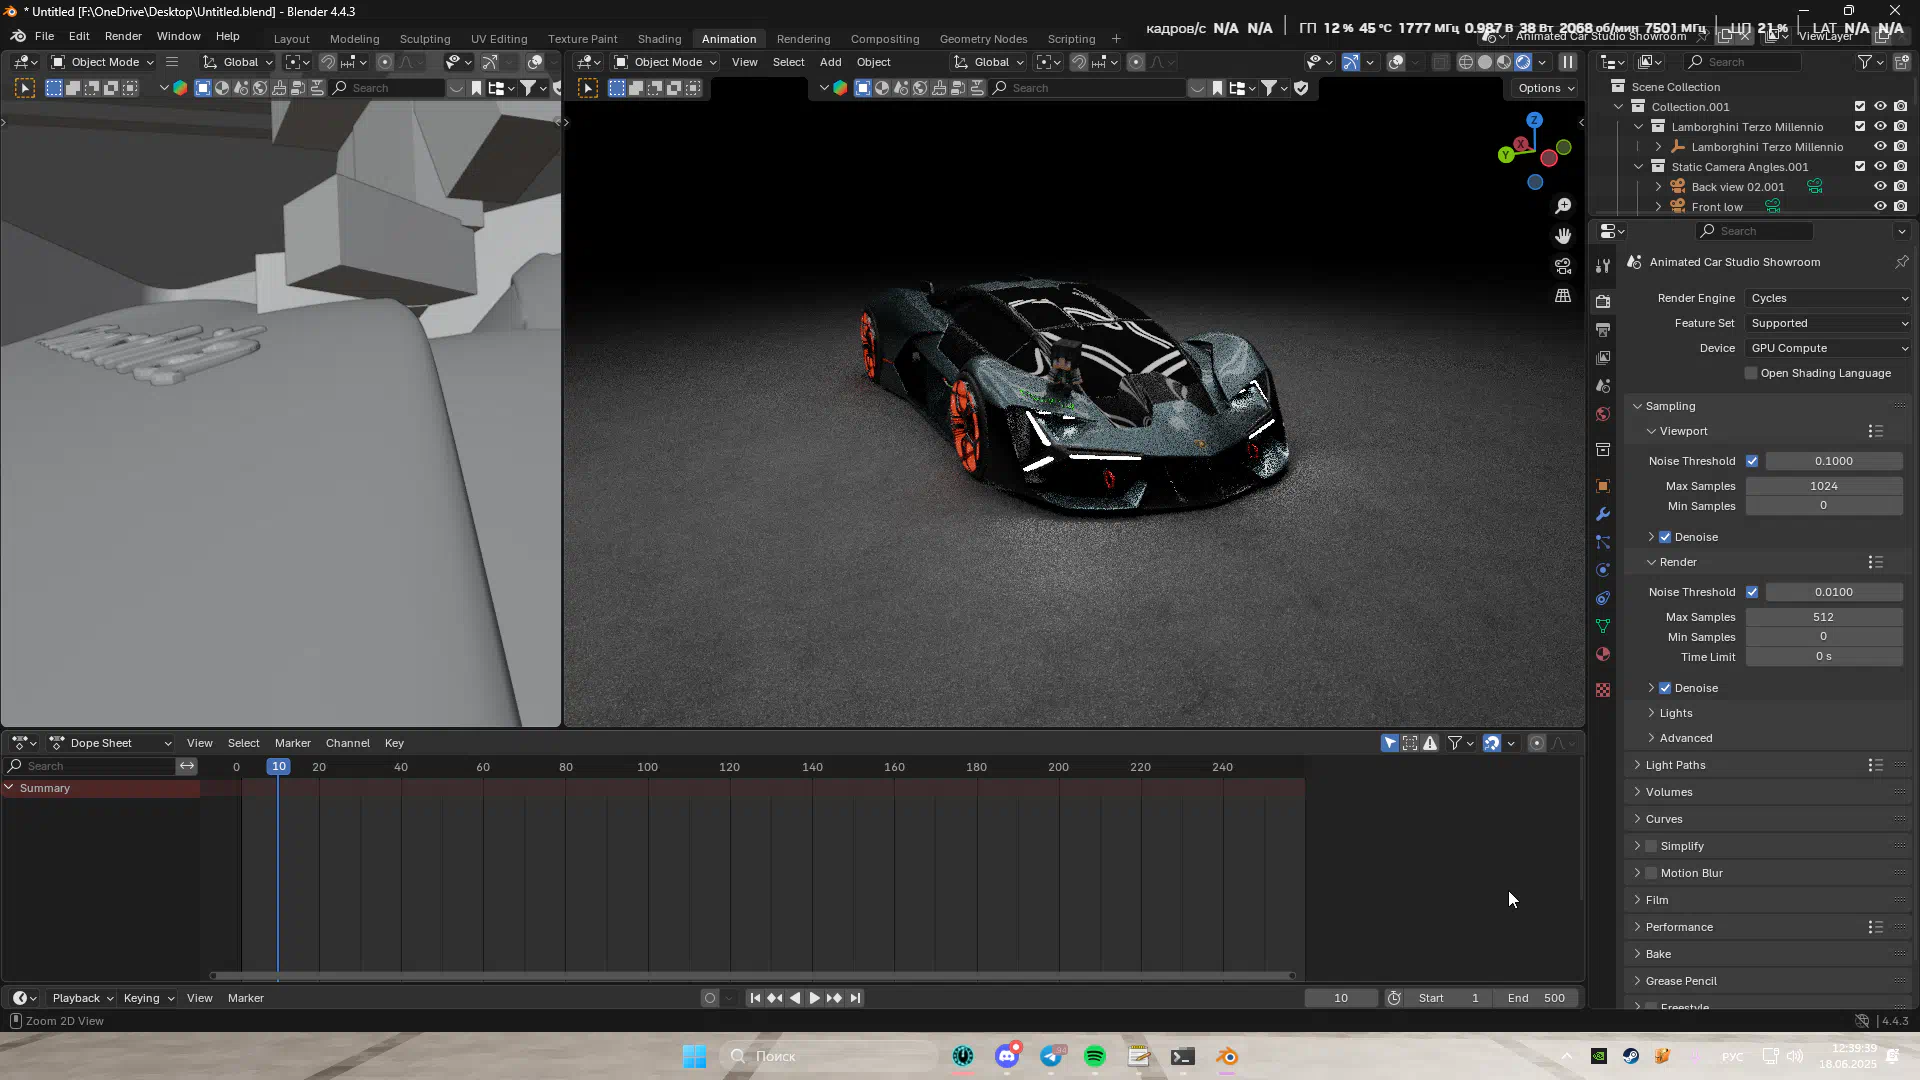Toggle Viewport Noise Threshold checkbox

[1752, 461]
